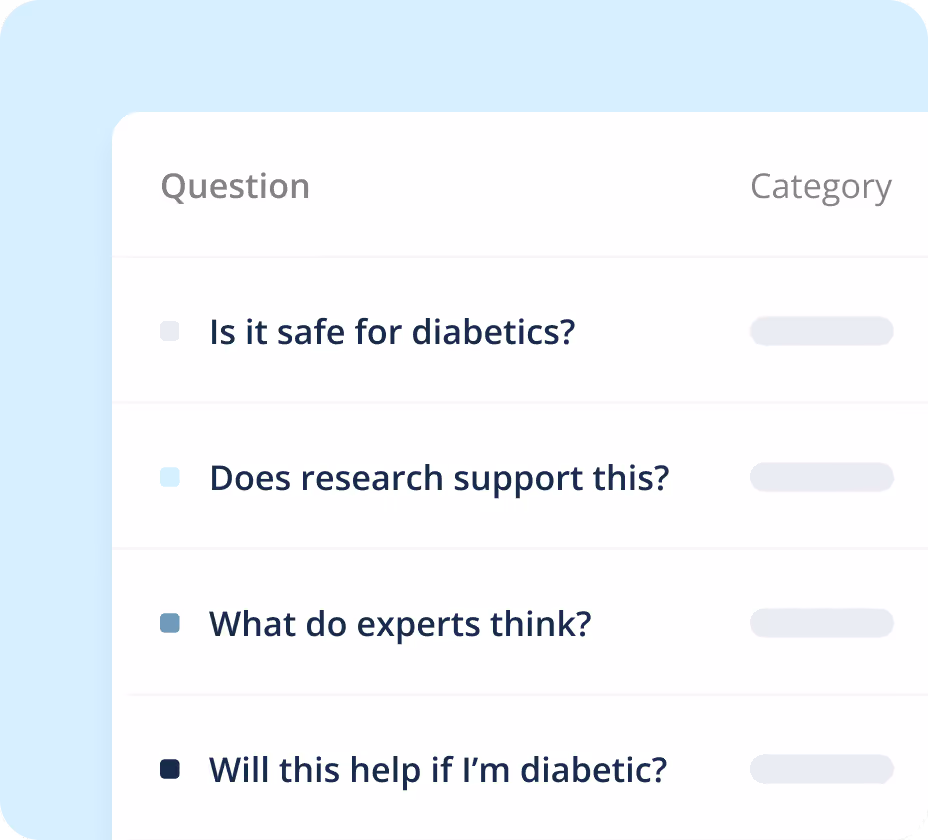
Task: Click the category pill for 'Does research support this?'
Action: pyautogui.click(x=821, y=478)
